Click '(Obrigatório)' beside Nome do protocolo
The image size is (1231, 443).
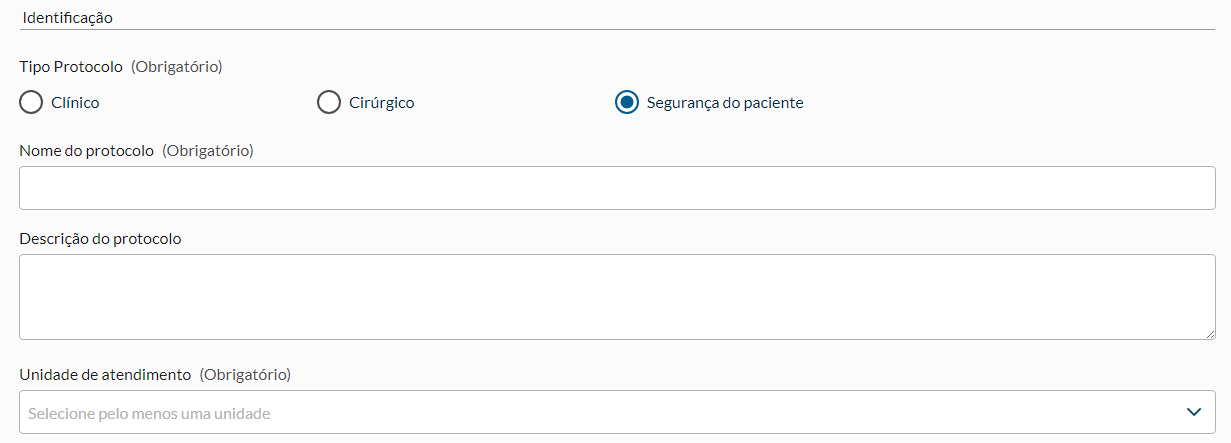208,150
